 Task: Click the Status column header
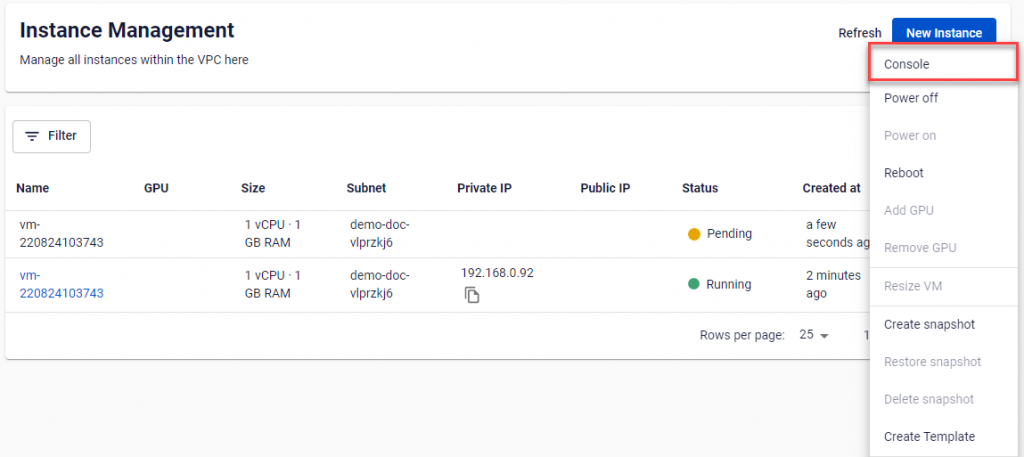tap(699, 188)
